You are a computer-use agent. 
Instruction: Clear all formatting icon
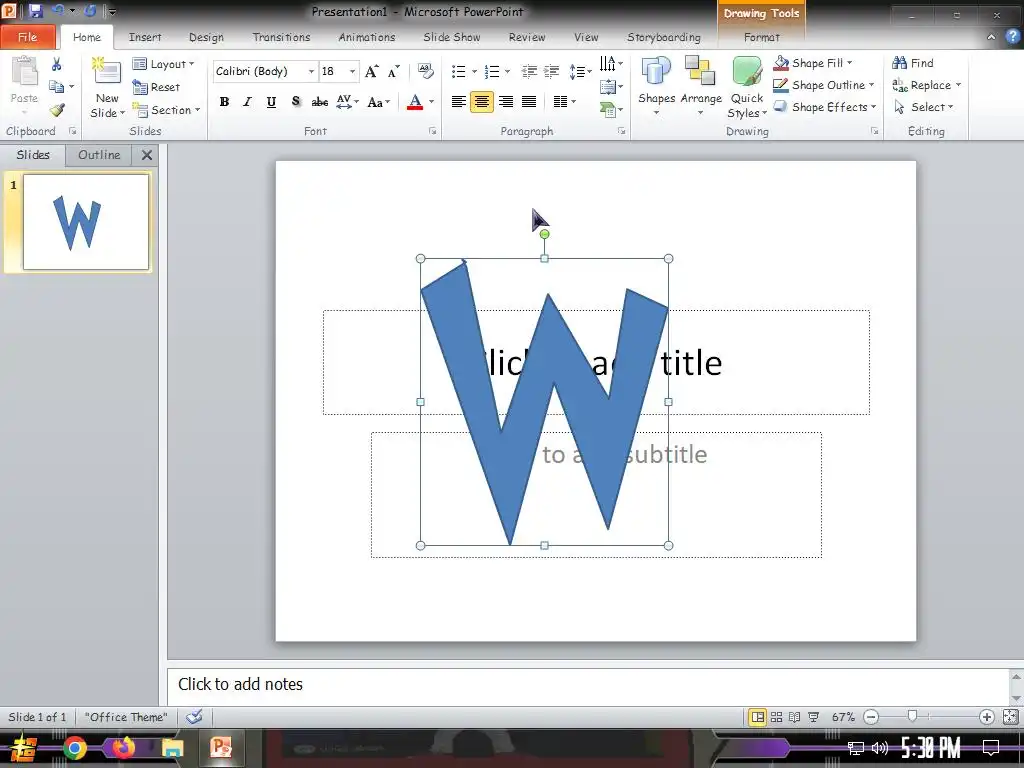(x=425, y=71)
